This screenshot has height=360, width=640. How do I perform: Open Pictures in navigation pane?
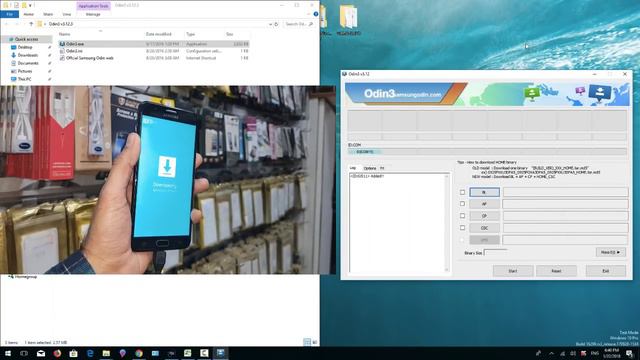click(25, 71)
